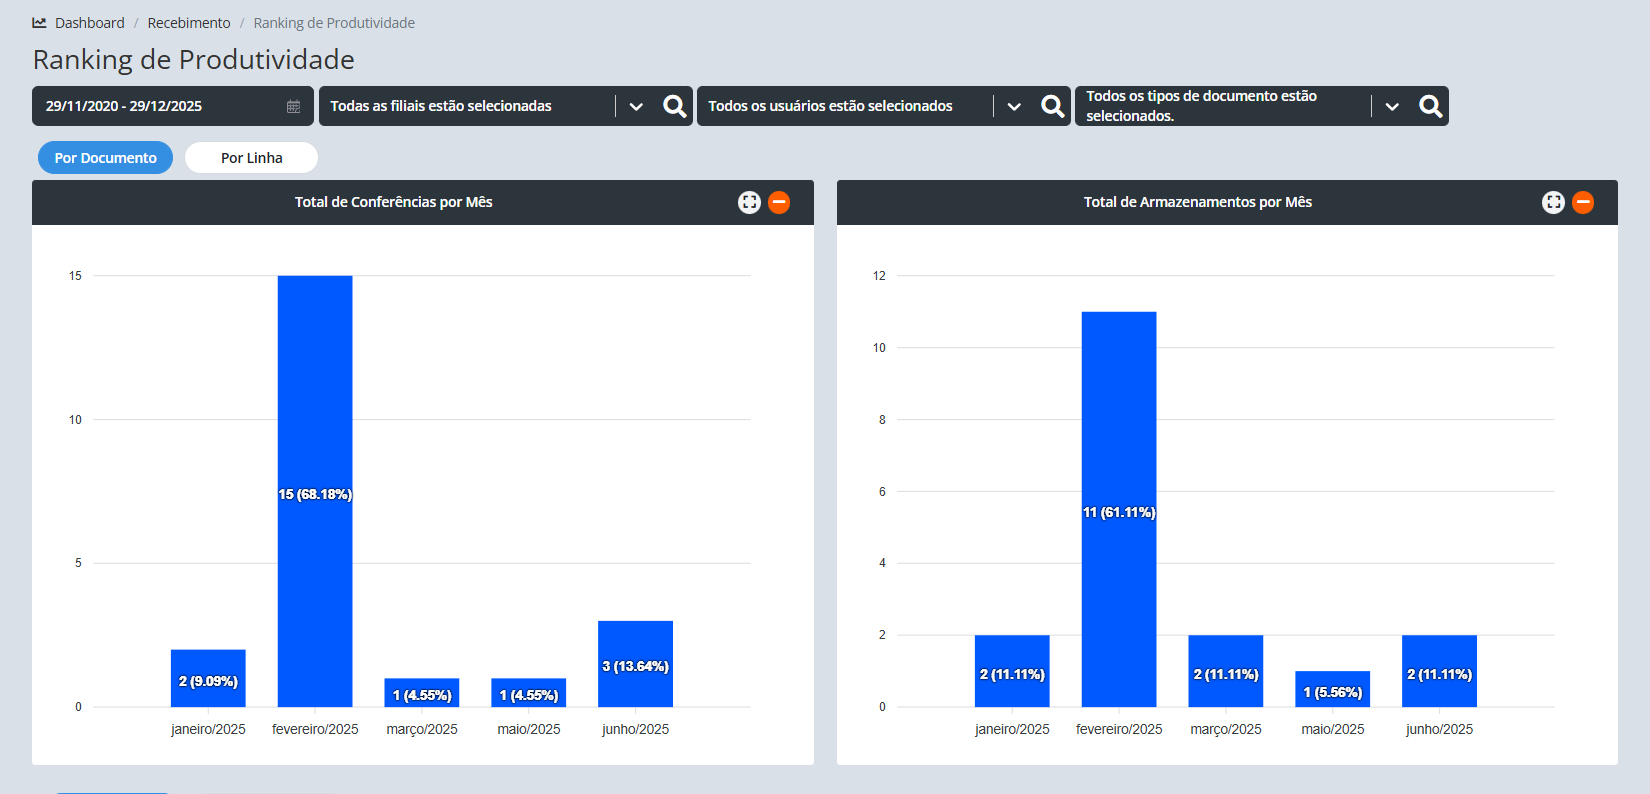Image resolution: width=1650 pixels, height=794 pixels.
Task: Collapse the Total de Conferências panel
Action: (x=779, y=202)
